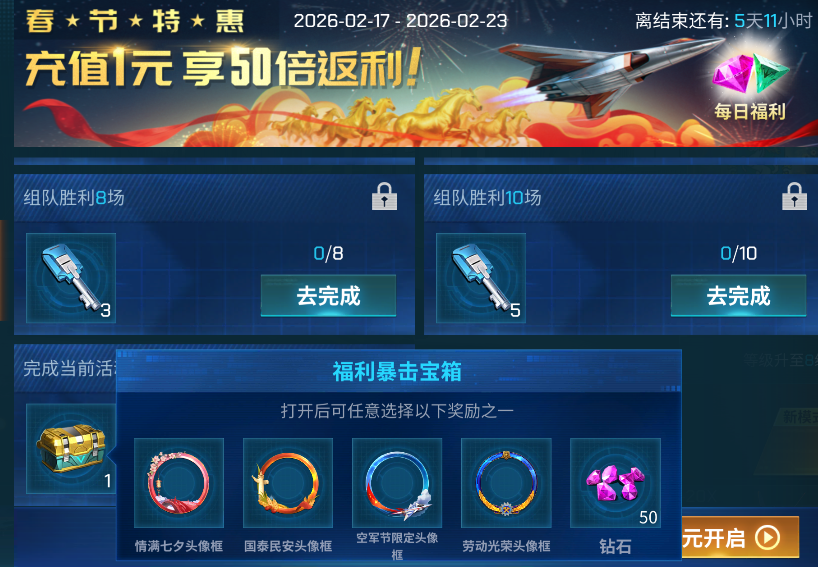Click the 充值1元 享50倍返利 banner
This screenshot has height=567, width=818.
point(224,68)
